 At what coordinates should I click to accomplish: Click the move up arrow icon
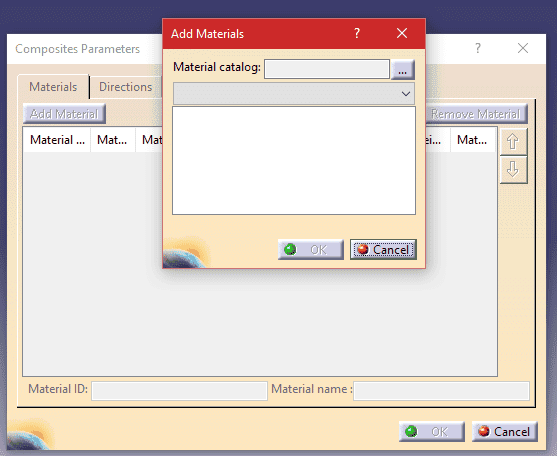tap(513, 141)
